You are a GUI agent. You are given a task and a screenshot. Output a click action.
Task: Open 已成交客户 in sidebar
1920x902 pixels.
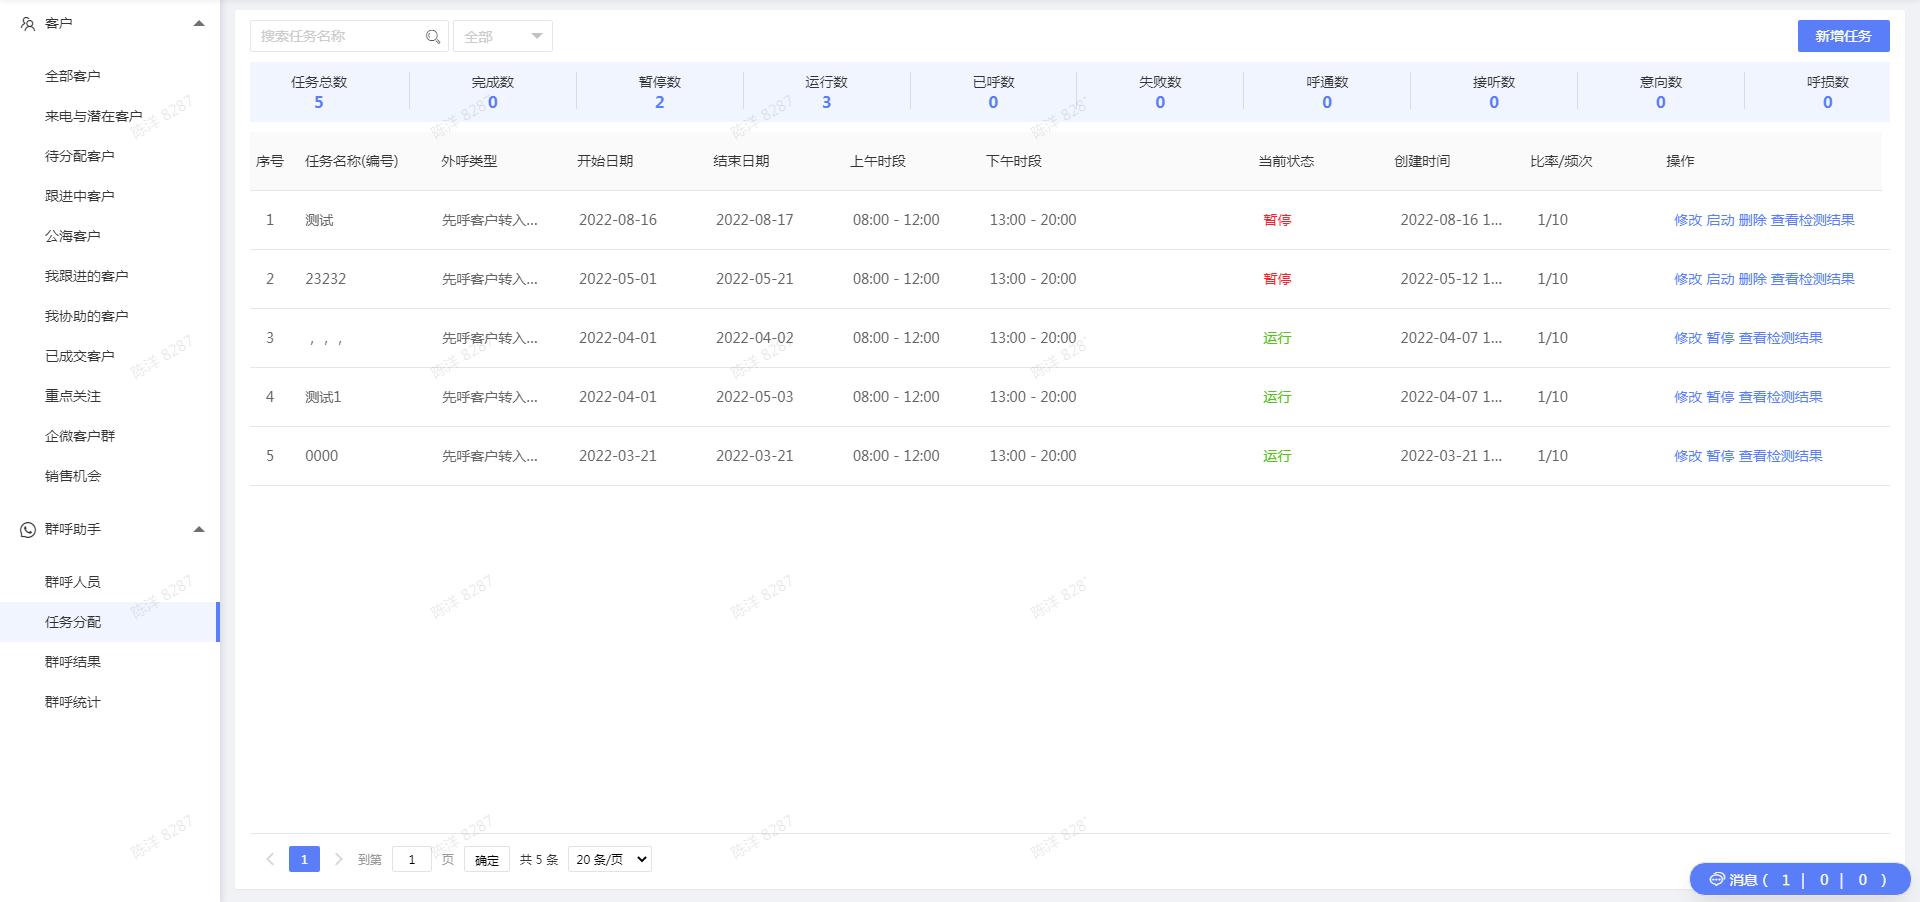coord(80,356)
